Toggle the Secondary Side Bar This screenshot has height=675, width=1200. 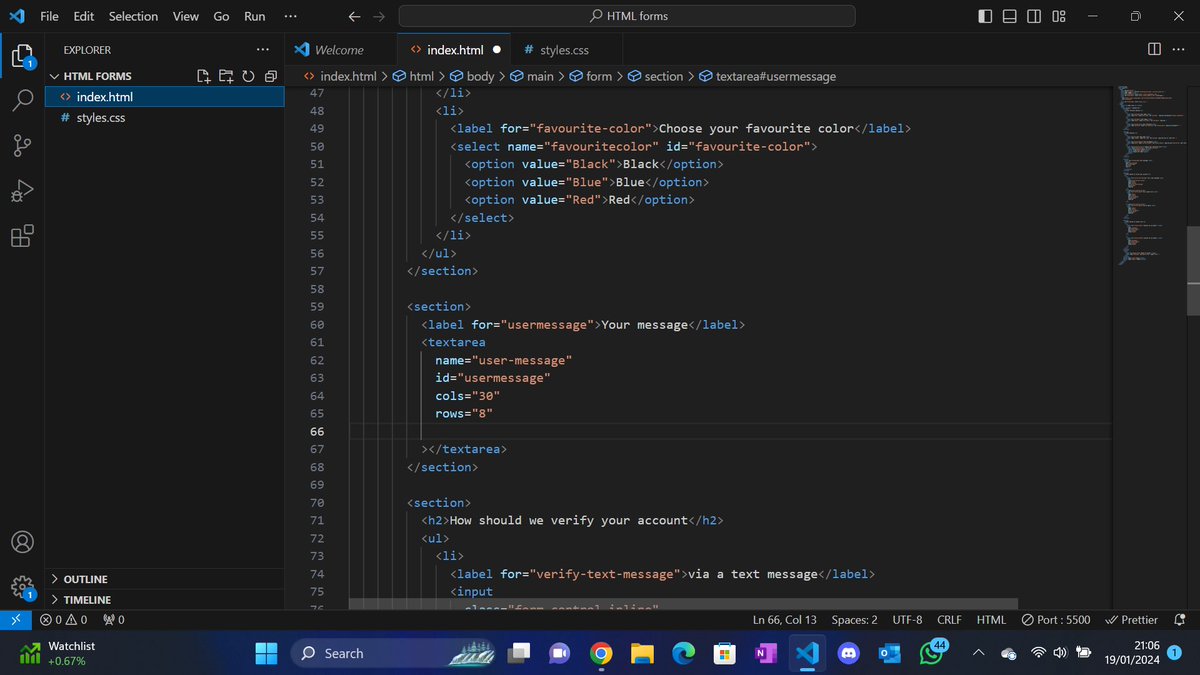click(1035, 16)
